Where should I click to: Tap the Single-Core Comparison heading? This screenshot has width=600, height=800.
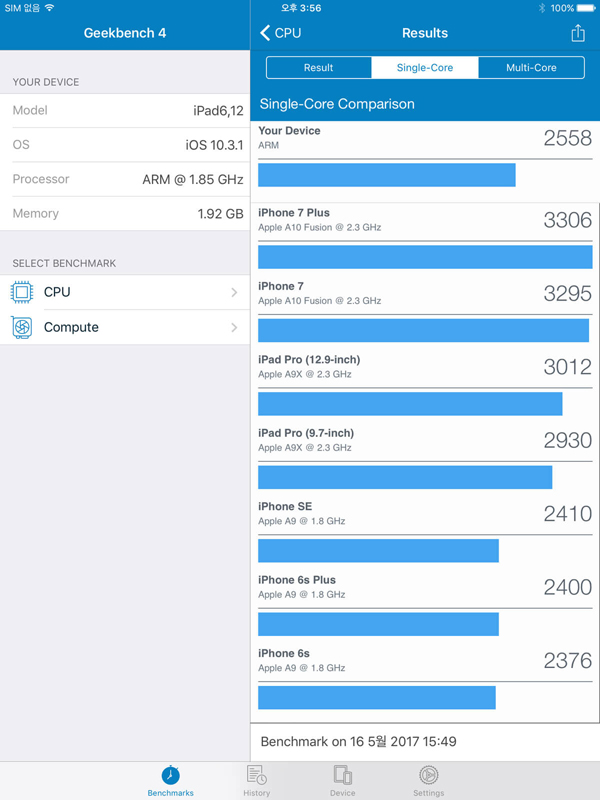coord(337,104)
